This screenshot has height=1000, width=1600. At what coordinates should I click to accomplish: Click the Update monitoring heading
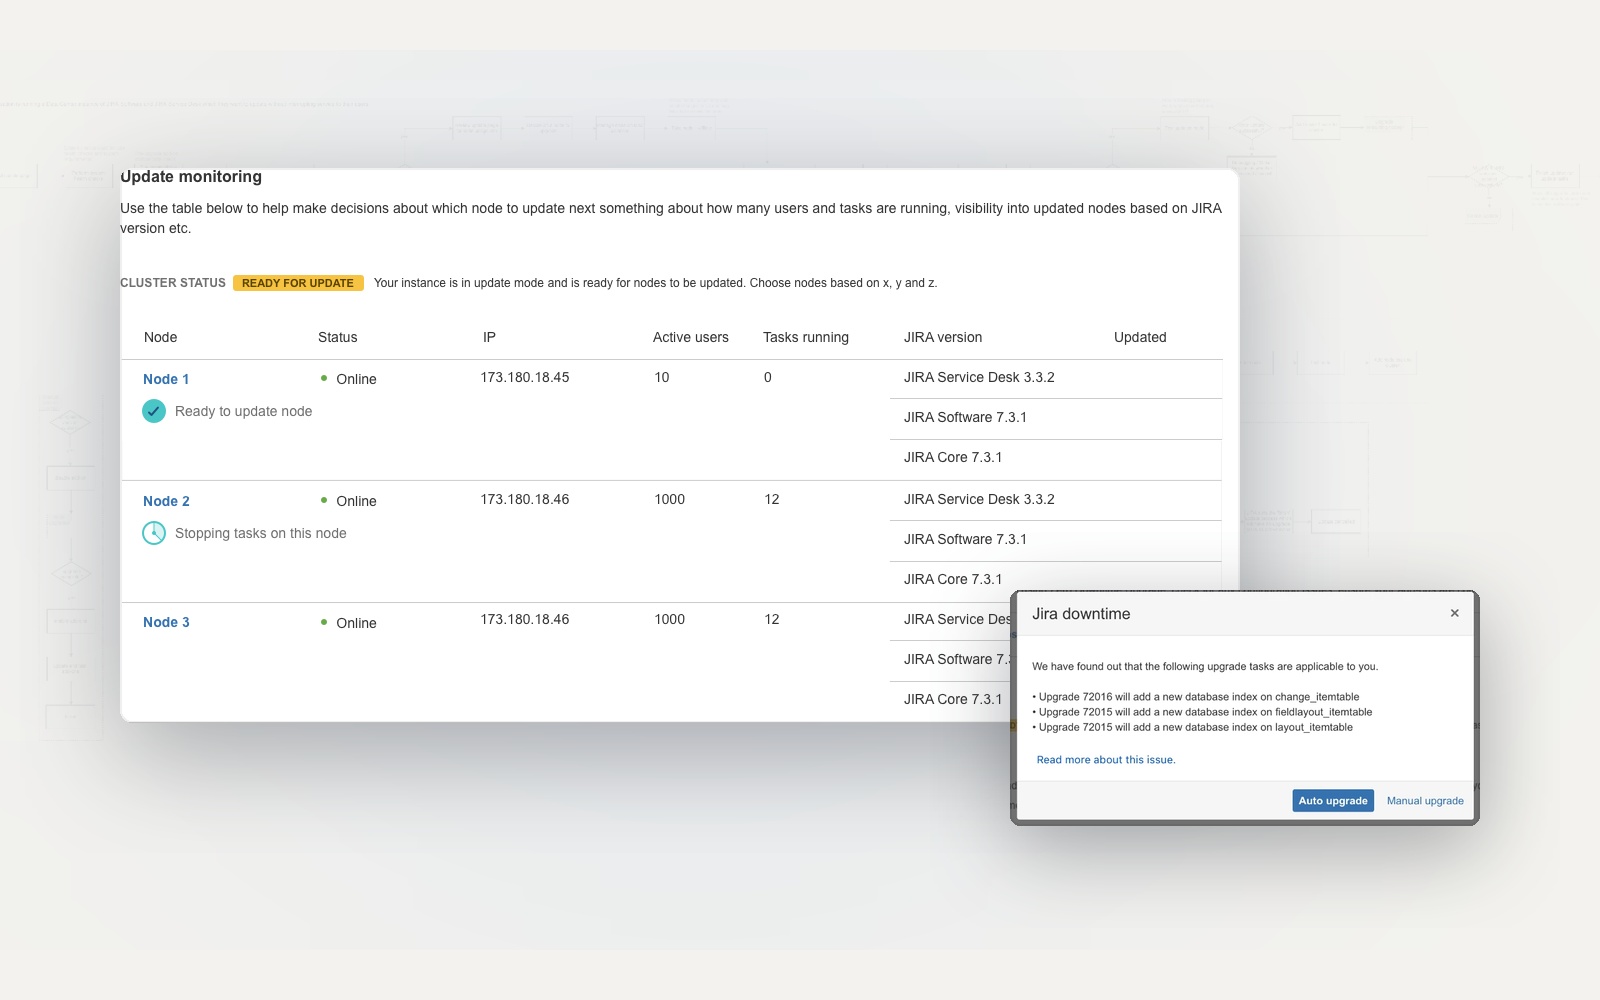tap(191, 176)
